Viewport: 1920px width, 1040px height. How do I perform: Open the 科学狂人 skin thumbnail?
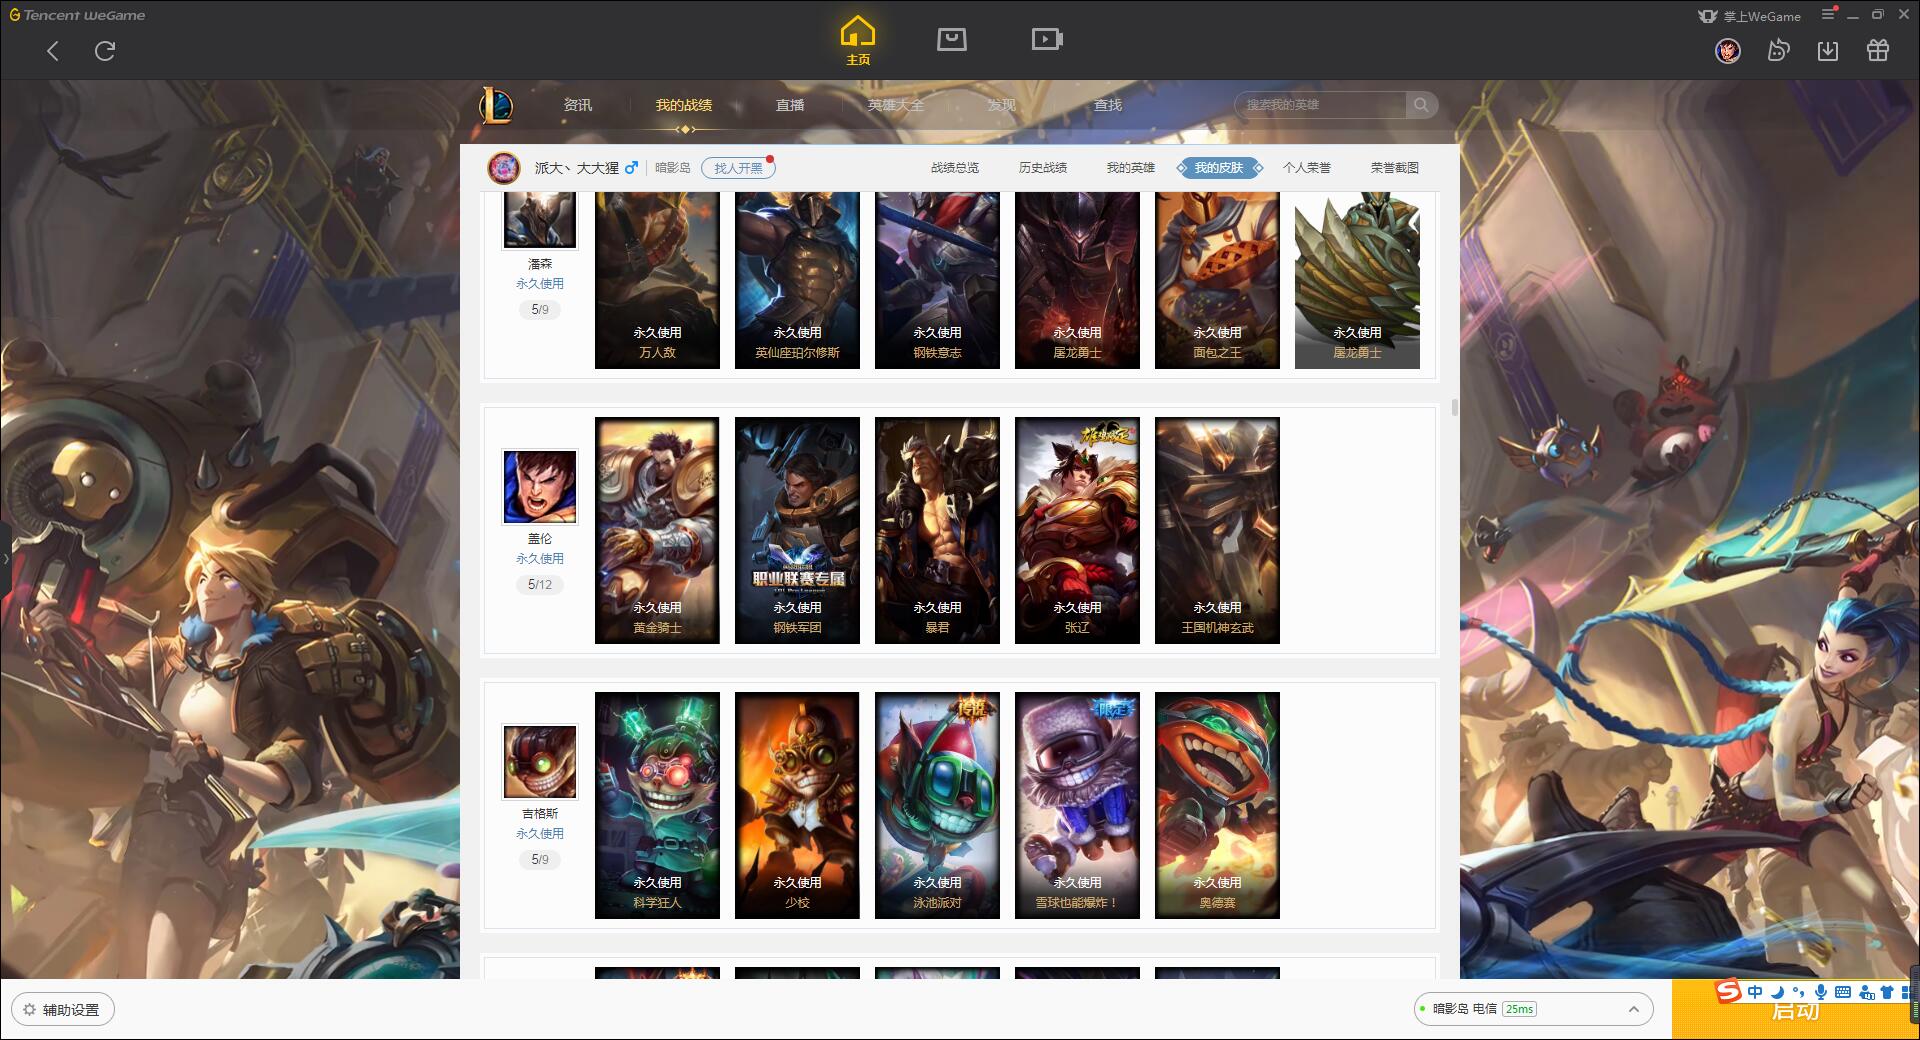[x=657, y=806]
